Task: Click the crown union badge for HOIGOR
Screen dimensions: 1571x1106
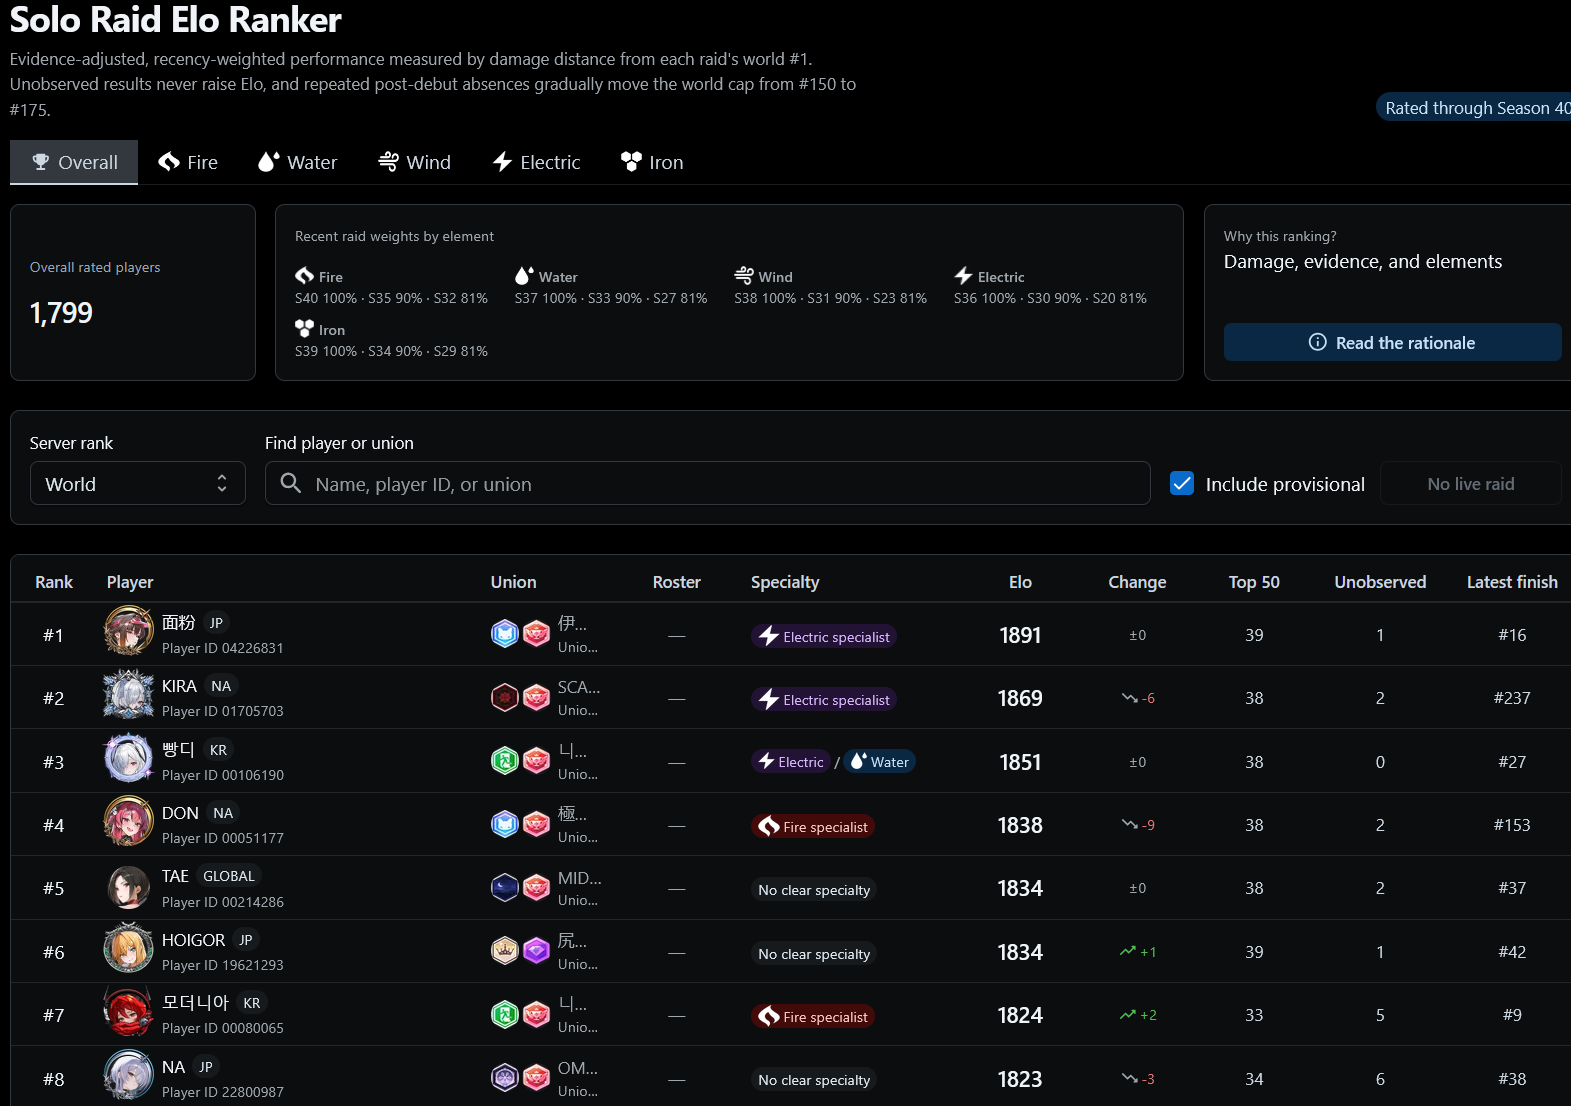Action: click(x=505, y=951)
